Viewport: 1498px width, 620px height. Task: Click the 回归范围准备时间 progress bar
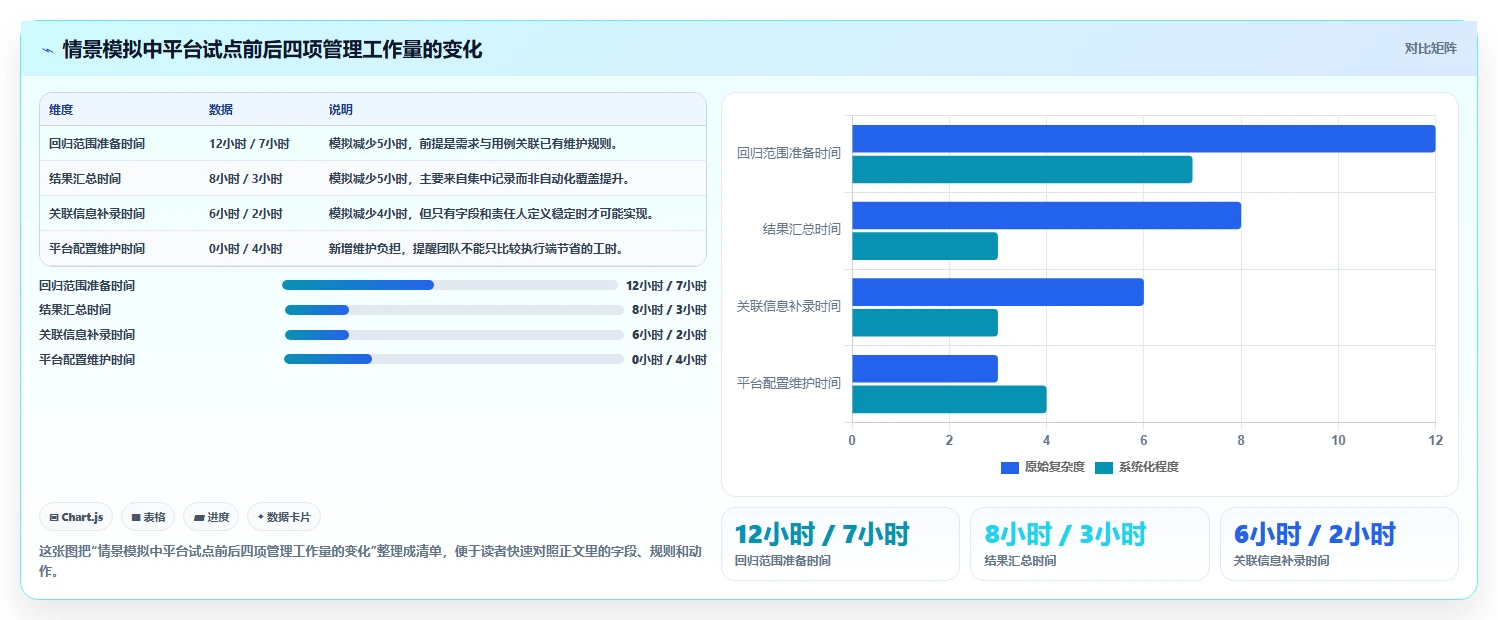click(x=450, y=285)
